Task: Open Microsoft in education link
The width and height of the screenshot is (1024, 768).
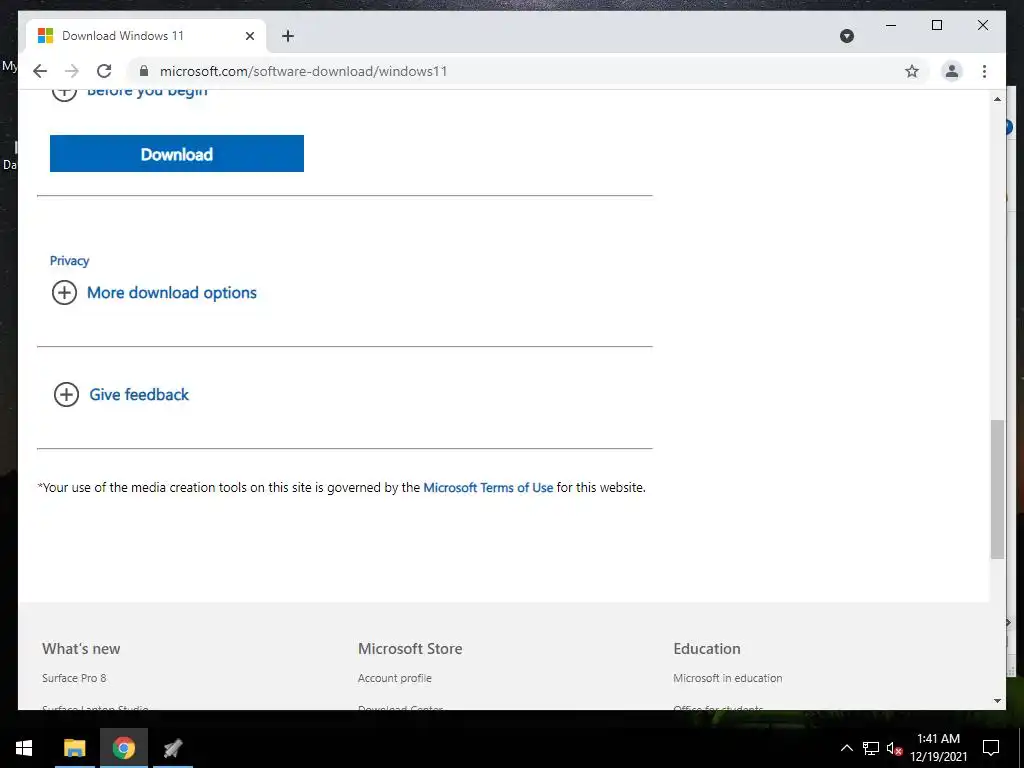Action: [x=728, y=678]
